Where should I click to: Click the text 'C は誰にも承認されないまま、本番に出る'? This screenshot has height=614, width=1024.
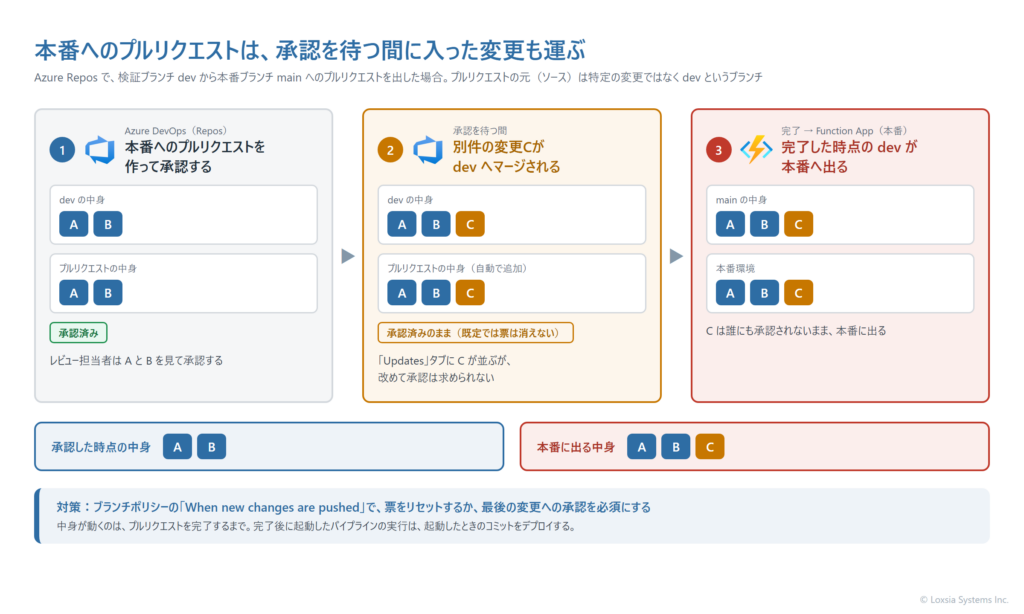coord(796,331)
